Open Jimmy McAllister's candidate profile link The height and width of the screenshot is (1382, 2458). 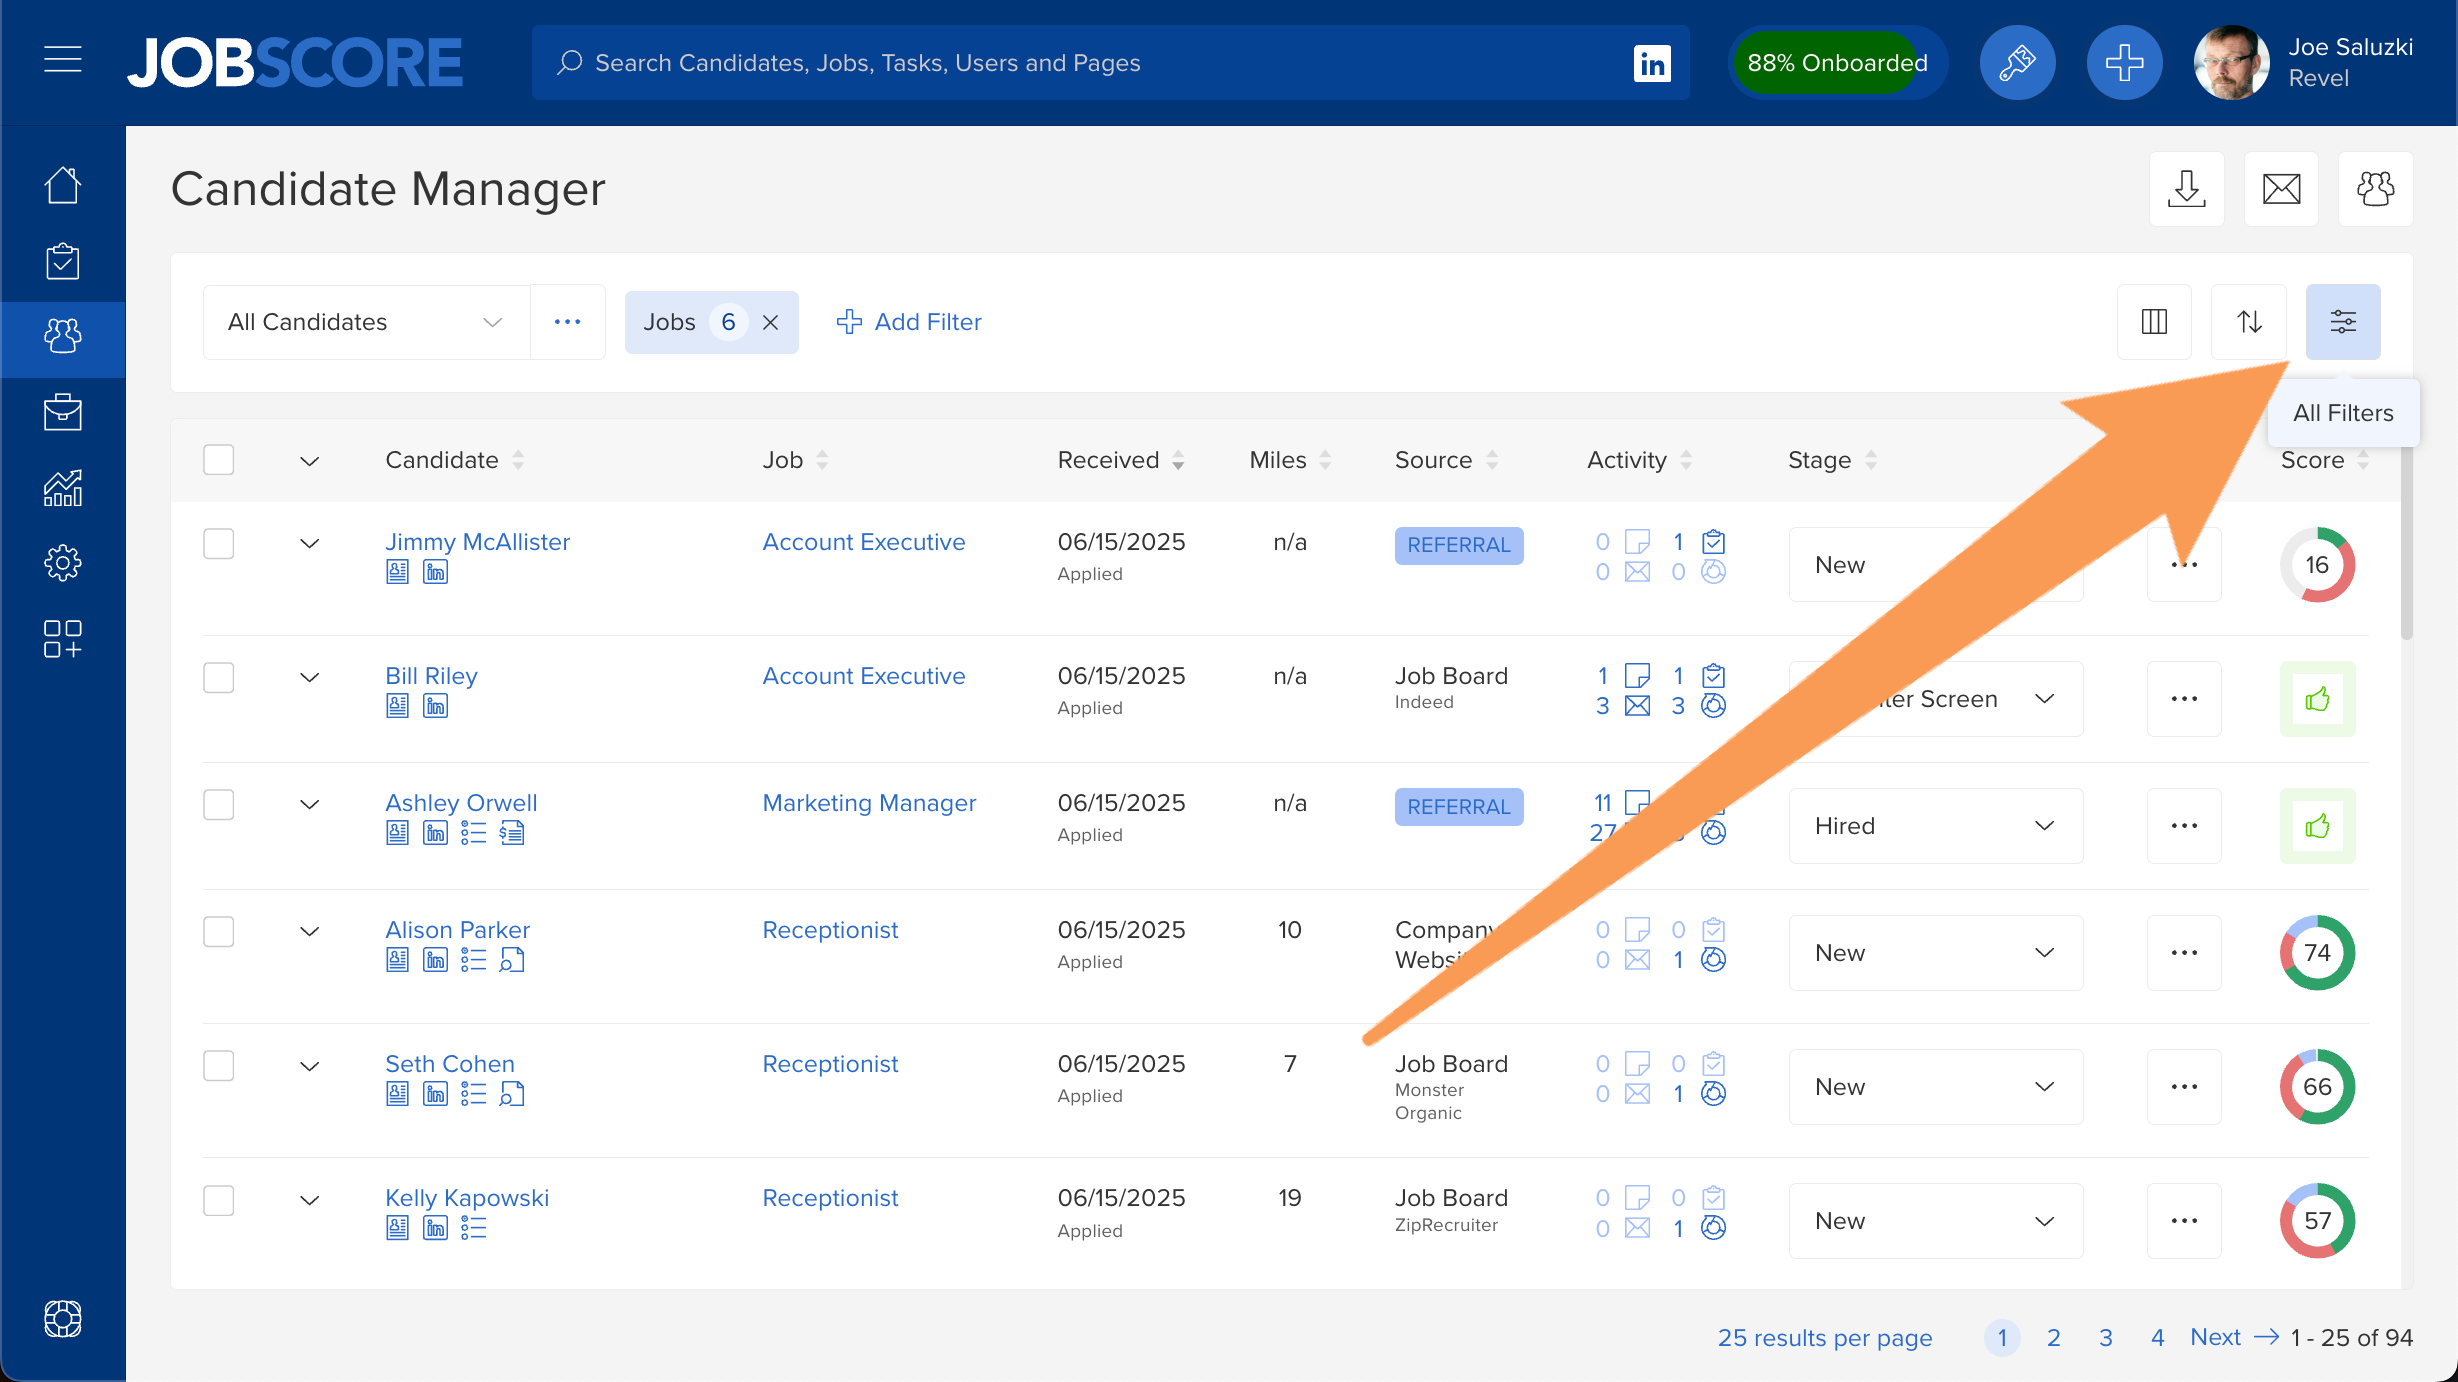[477, 542]
